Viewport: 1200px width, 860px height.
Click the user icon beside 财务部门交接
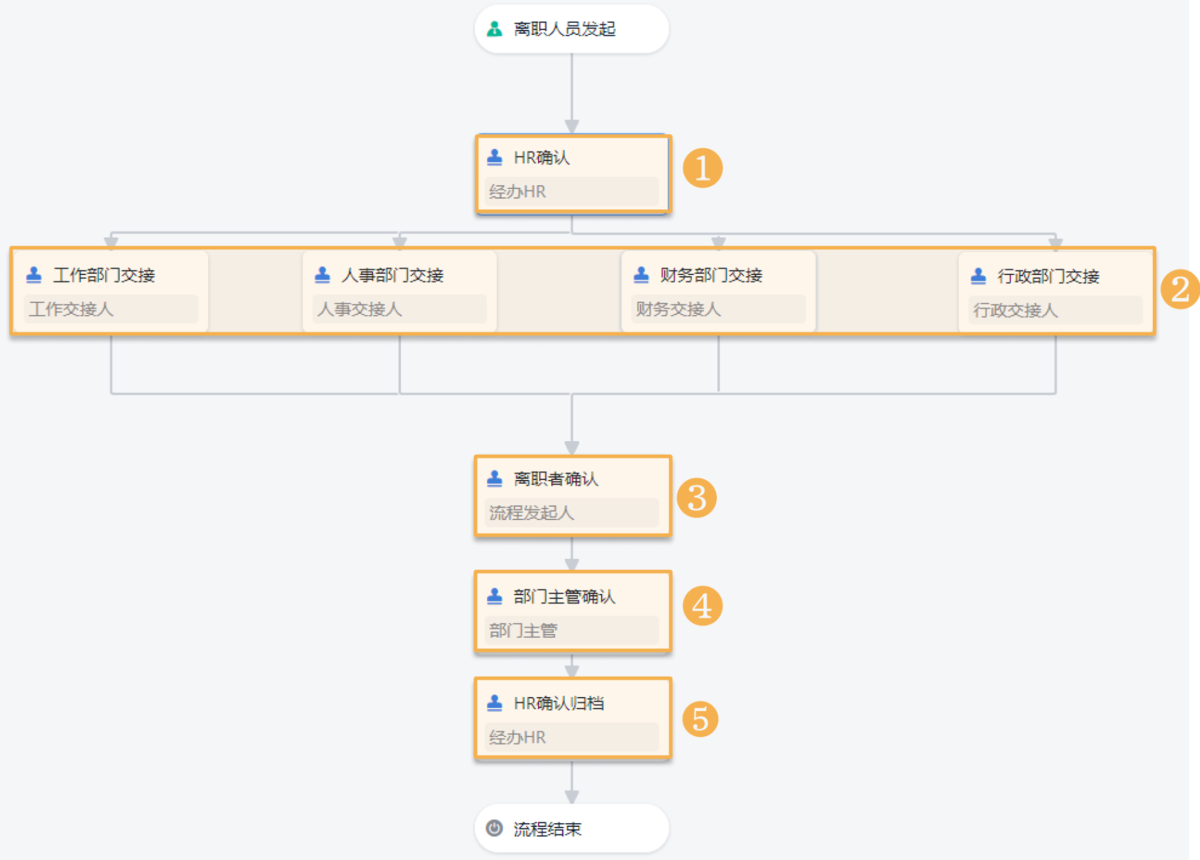[641, 275]
